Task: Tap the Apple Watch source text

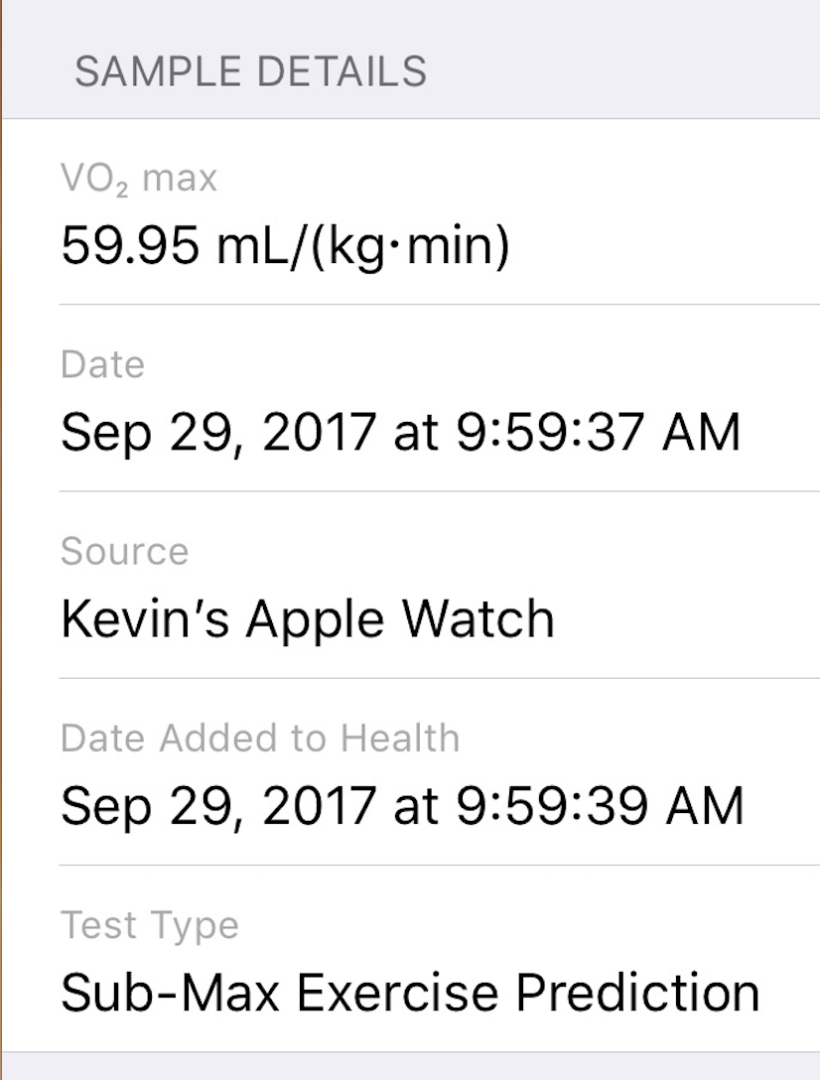Action: coord(400,620)
